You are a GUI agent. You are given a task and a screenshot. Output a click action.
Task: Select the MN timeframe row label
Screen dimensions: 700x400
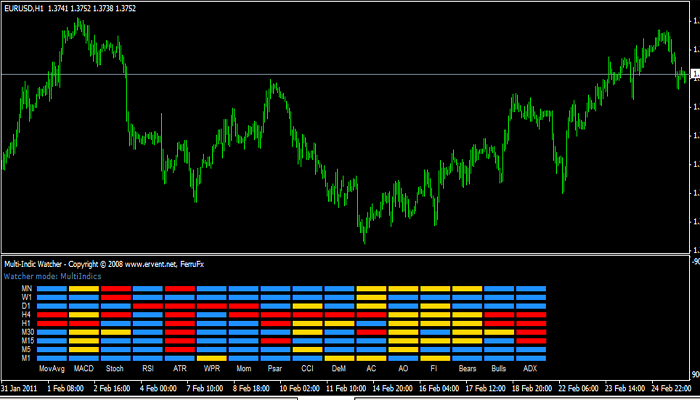pyautogui.click(x=26, y=288)
